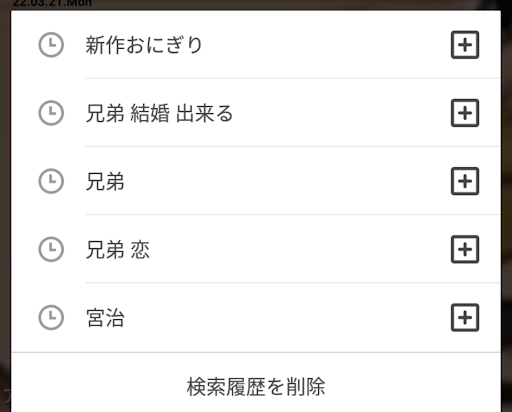
Task: Click the clock icon next to the 兄弟 entry
Action: click(x=51, y=181)
